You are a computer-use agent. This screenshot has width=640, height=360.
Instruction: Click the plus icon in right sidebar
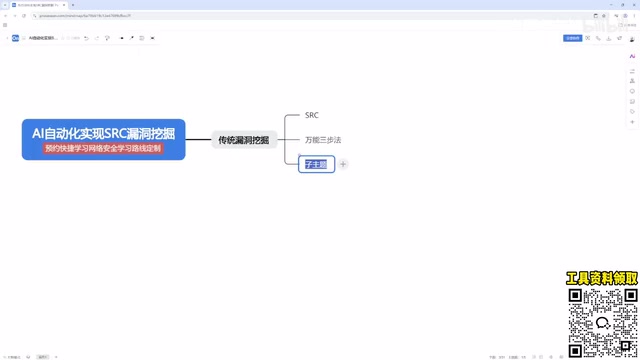tap(632, 122)
